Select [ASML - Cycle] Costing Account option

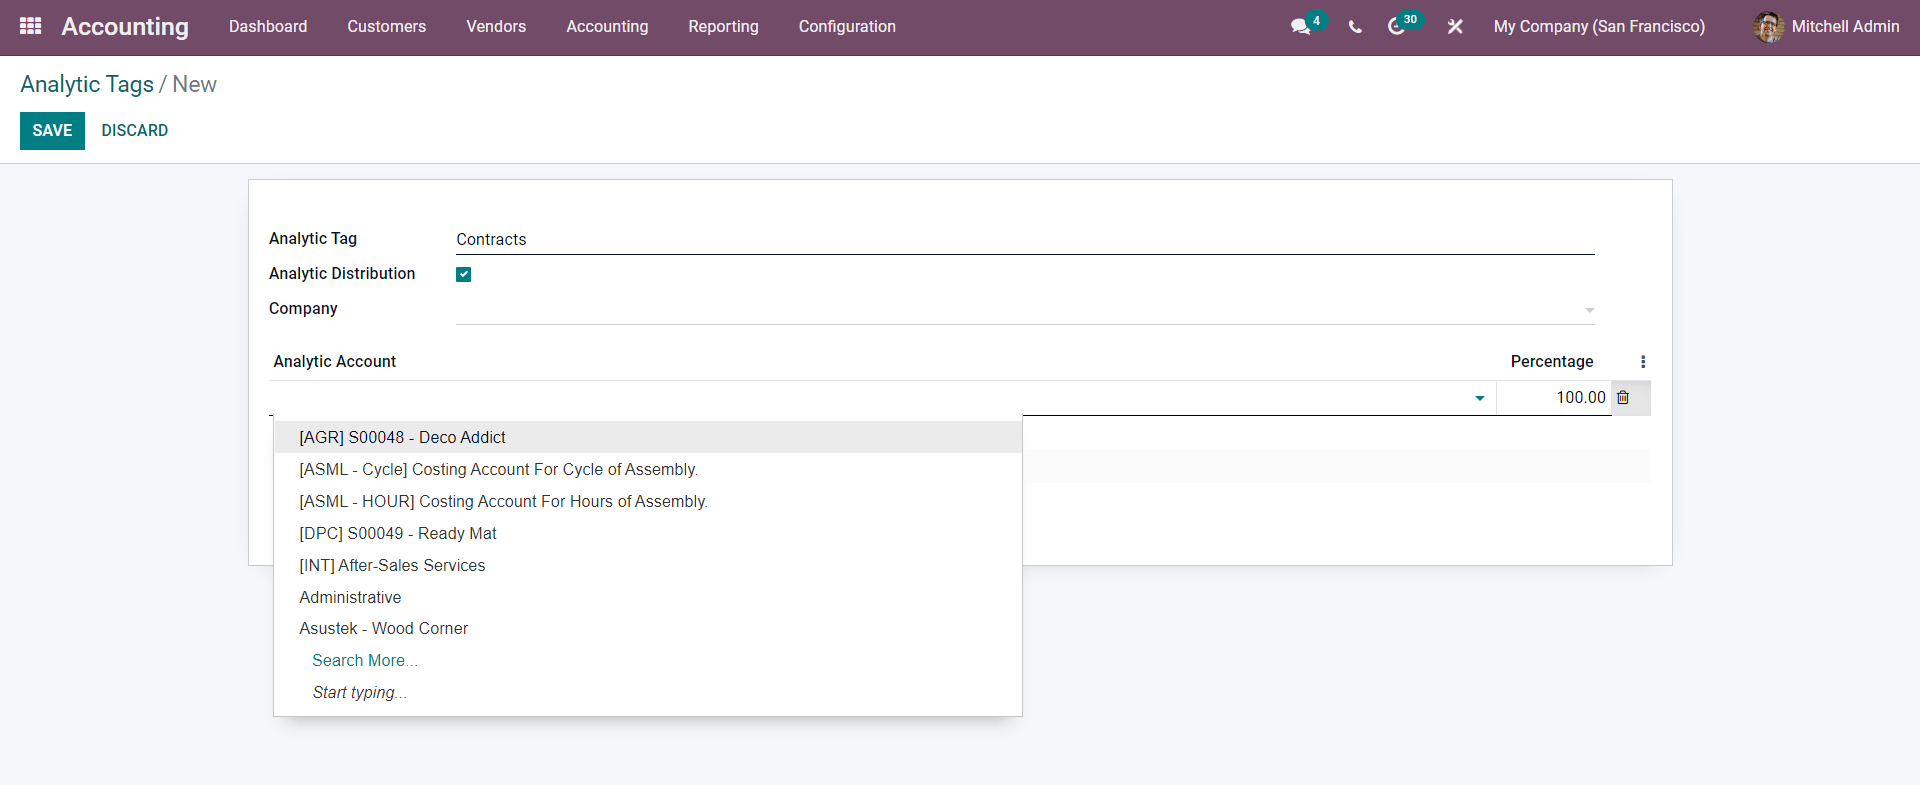click(x=648, y=470)
